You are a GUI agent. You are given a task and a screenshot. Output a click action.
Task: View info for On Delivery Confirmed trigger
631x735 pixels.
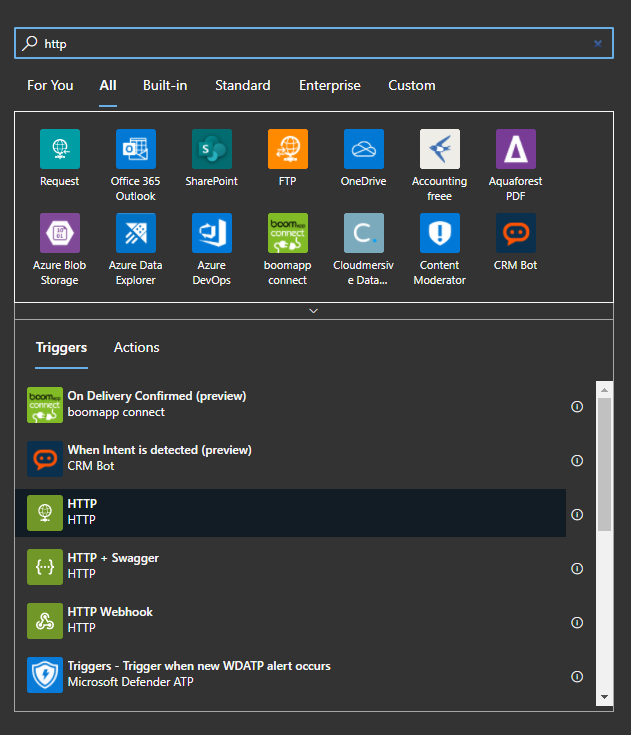pyautogui.click(x=577, y=406)
